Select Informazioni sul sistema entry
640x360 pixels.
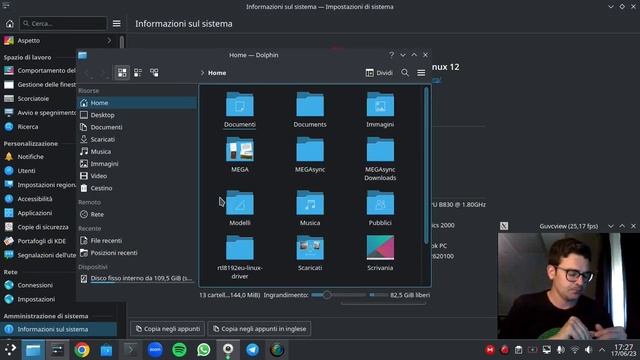click(x=58, y=329)
